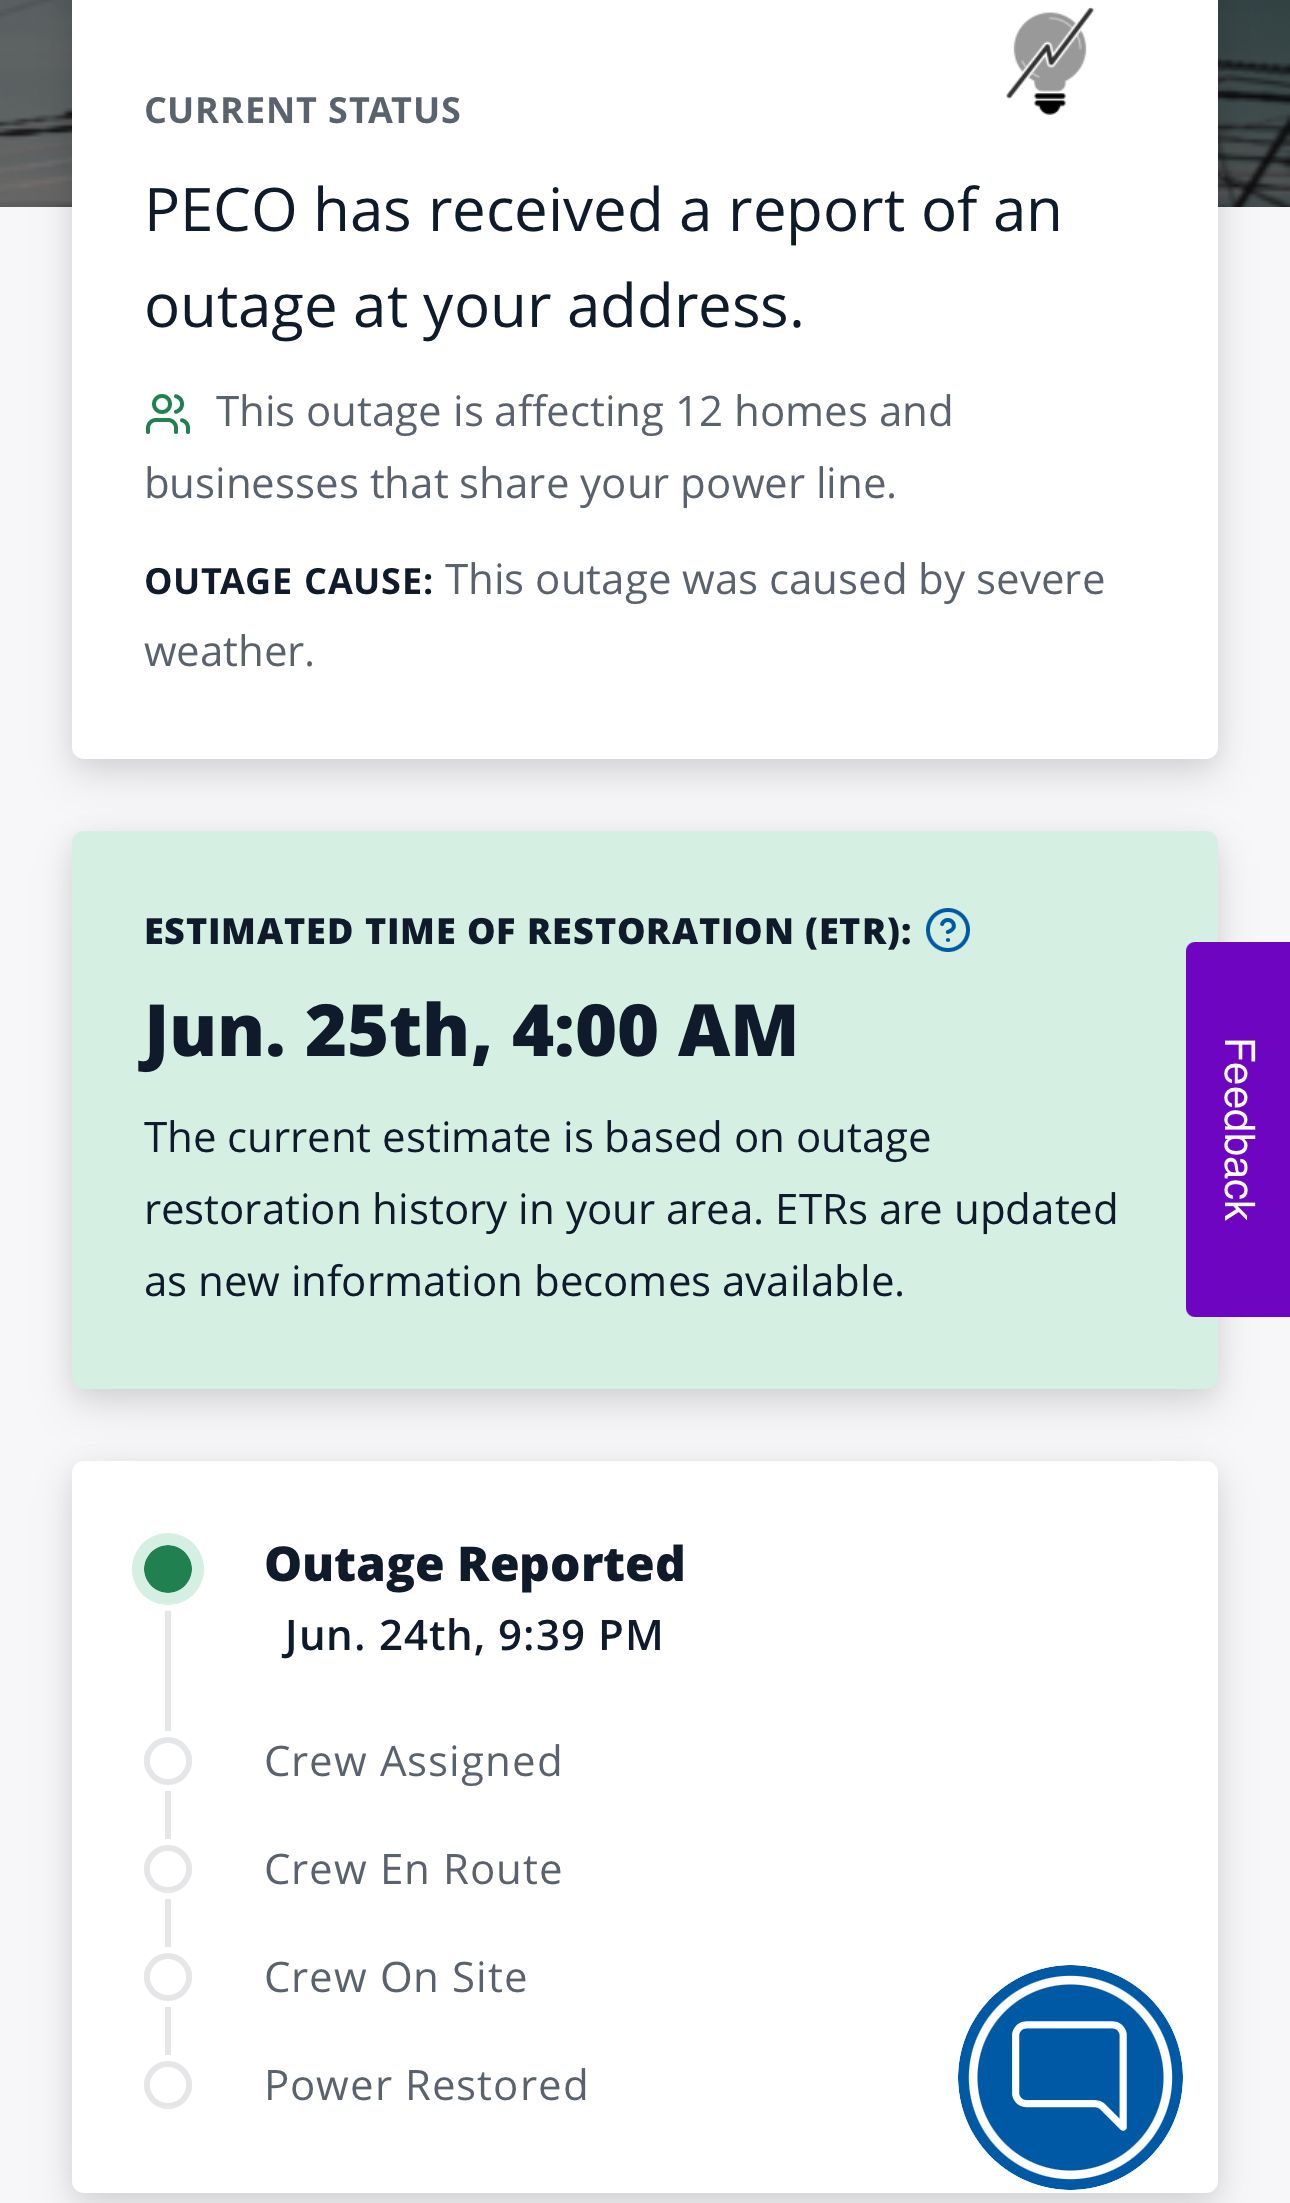Viewport: 1290px width, 2203px height.
Task: Click the CURRENT STATUS header label
Action: (x=302, y=110)
